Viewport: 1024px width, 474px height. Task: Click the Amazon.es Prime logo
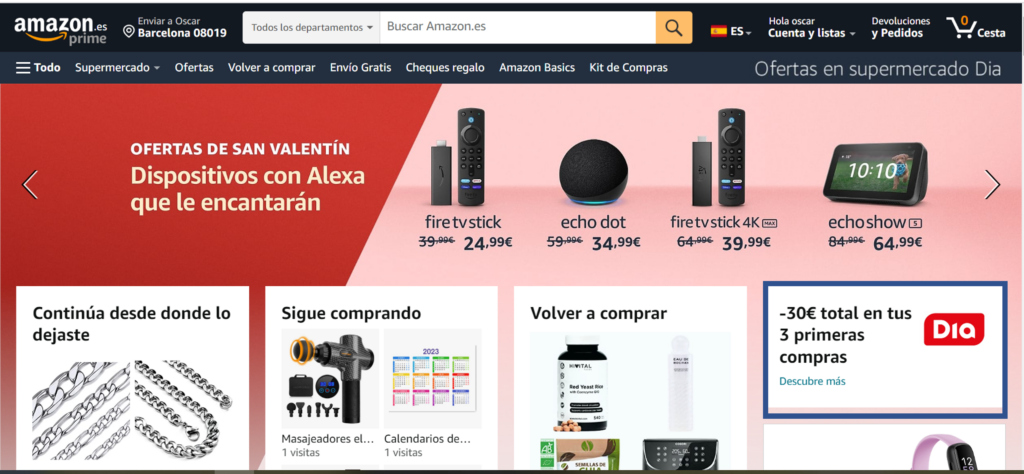coord(61,29)
